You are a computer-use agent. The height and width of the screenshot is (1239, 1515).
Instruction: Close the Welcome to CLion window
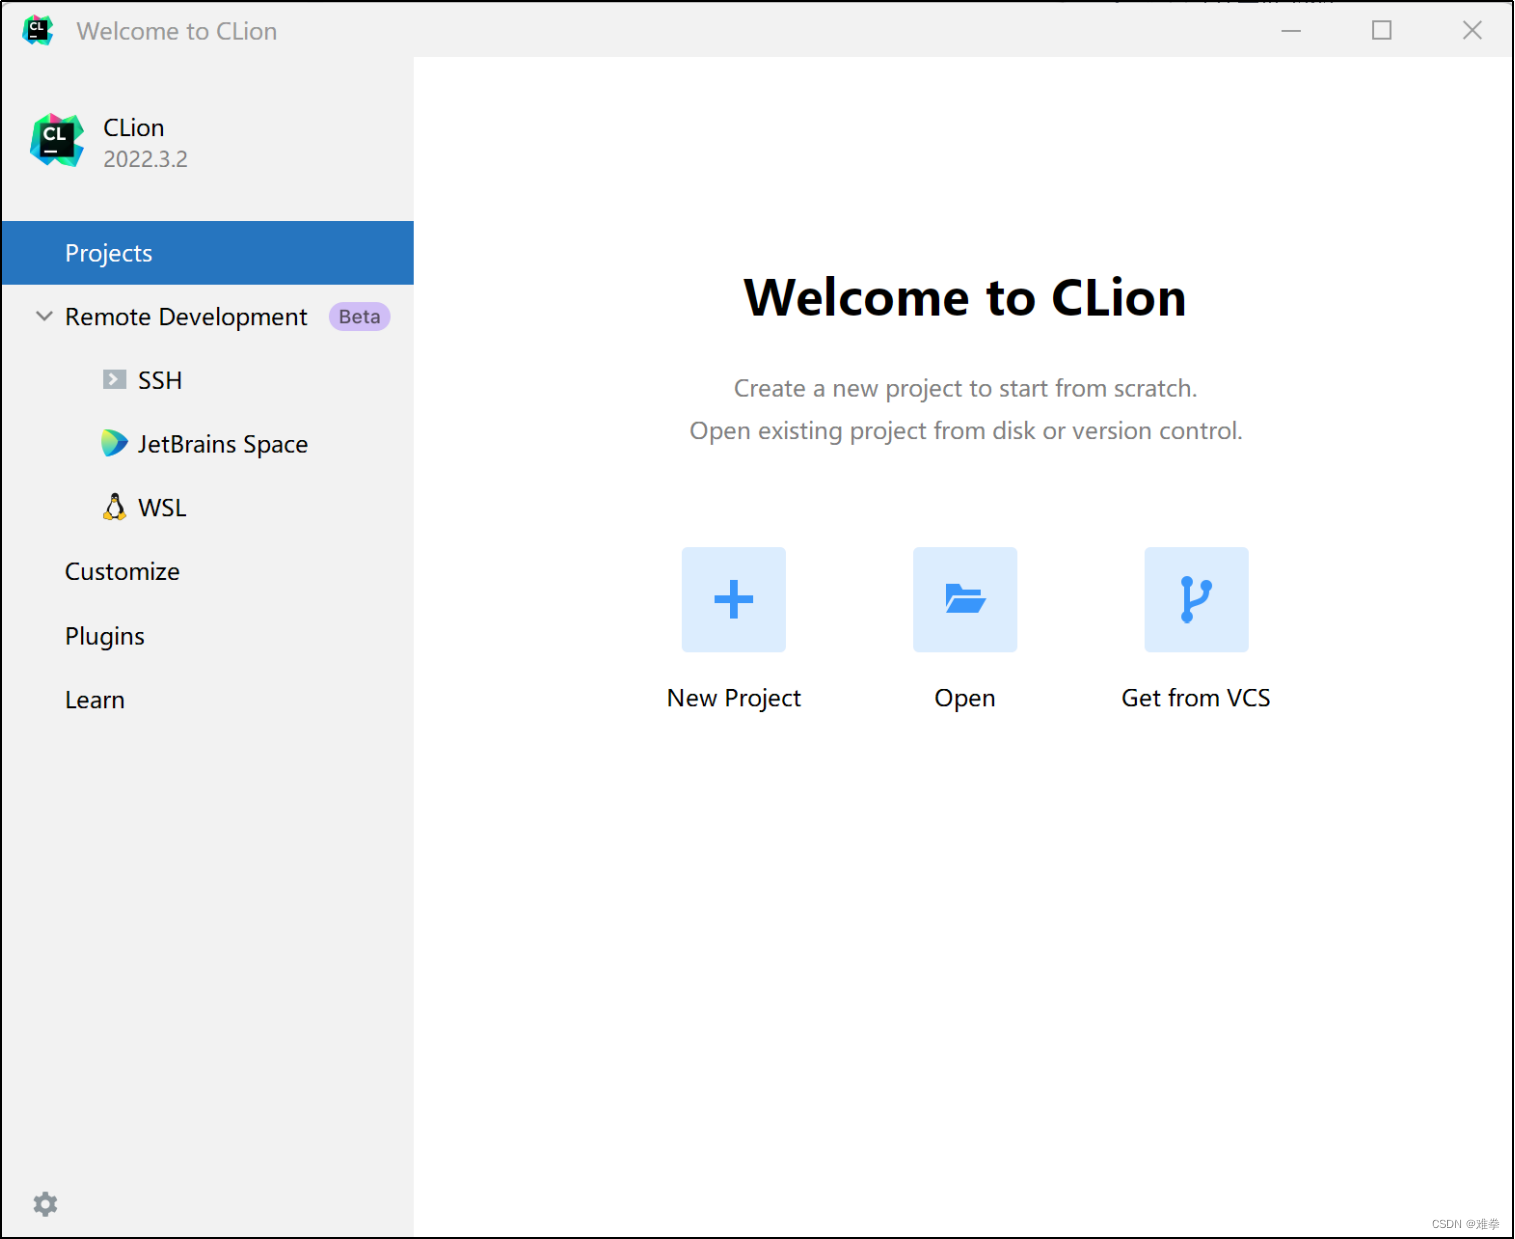(1472, 30)
